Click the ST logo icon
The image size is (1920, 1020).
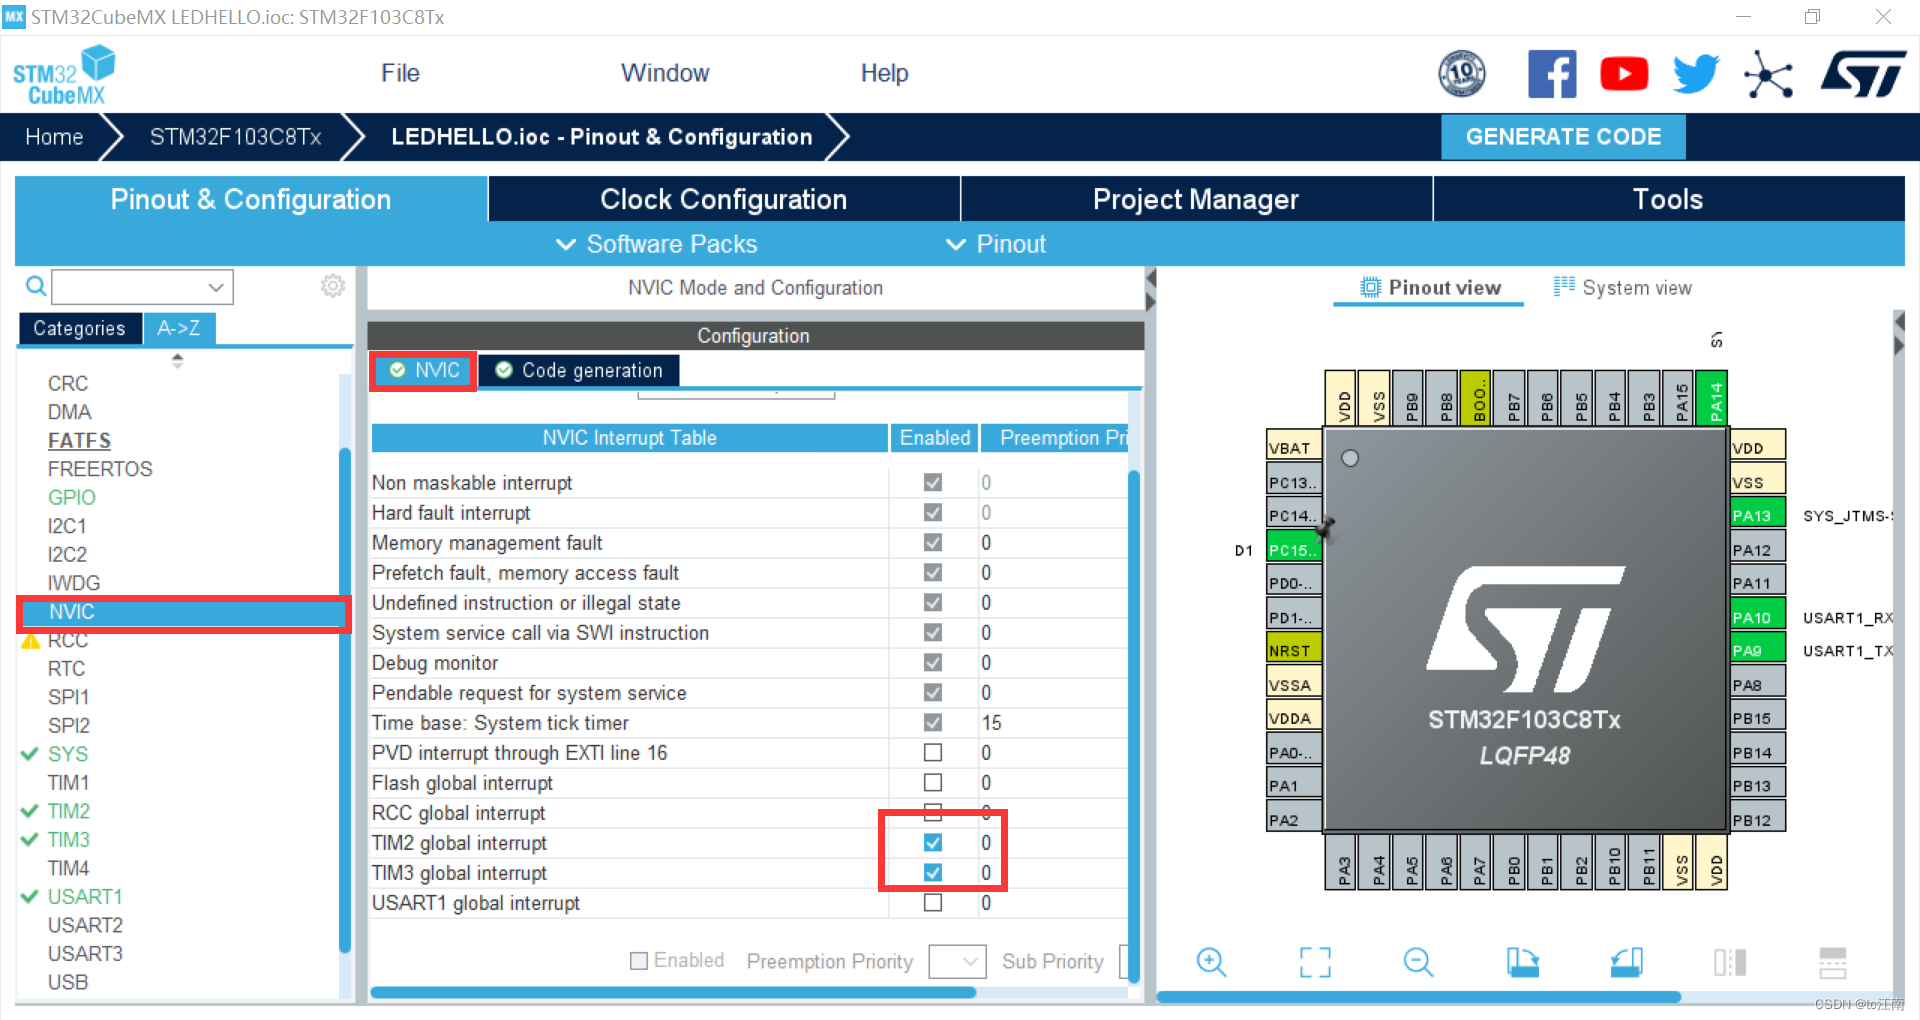coord(1863,74)
